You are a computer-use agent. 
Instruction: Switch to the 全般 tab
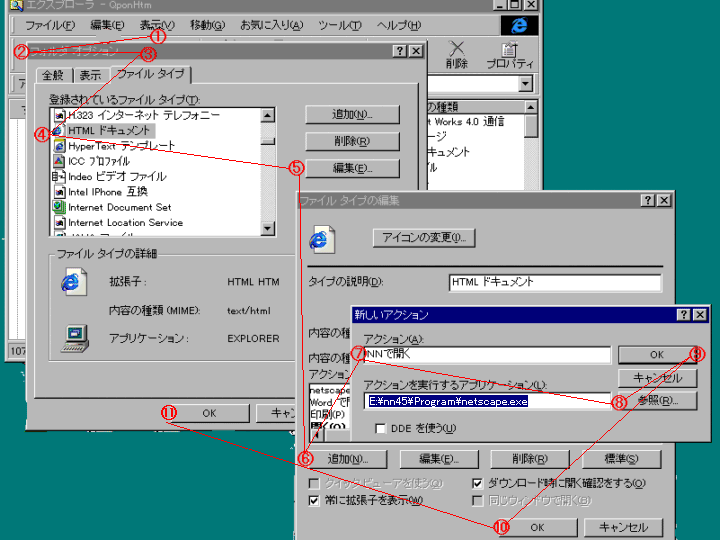coord(52,75)
